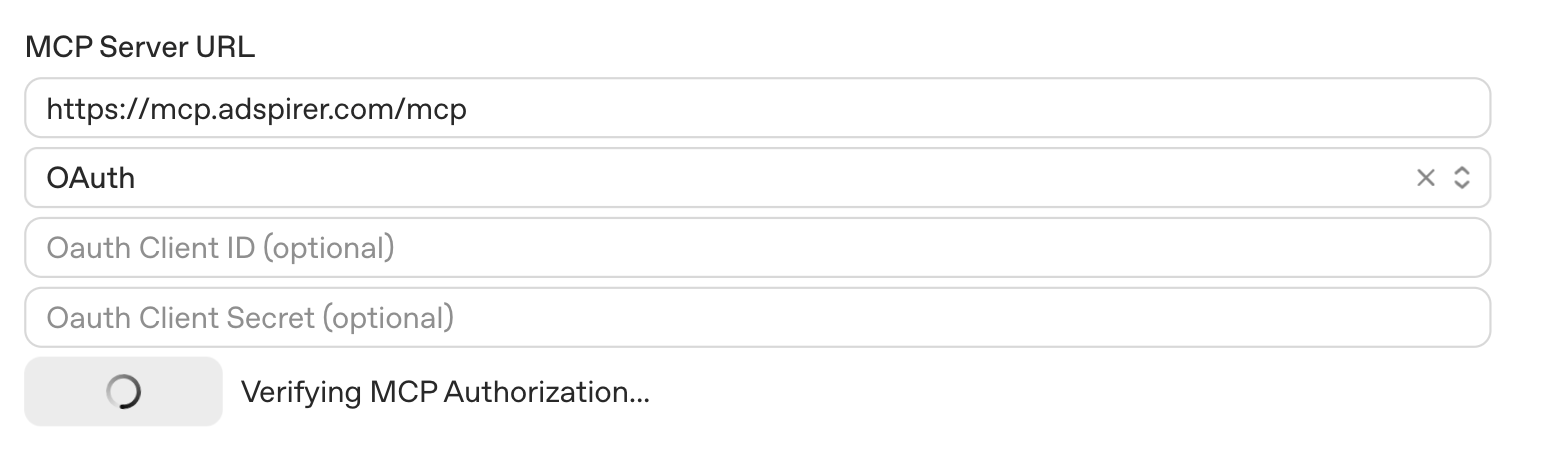Click the "Oauth Client Secret (optional)" placeholder
The image size is (1548, 452).
[x=250, y=318]
